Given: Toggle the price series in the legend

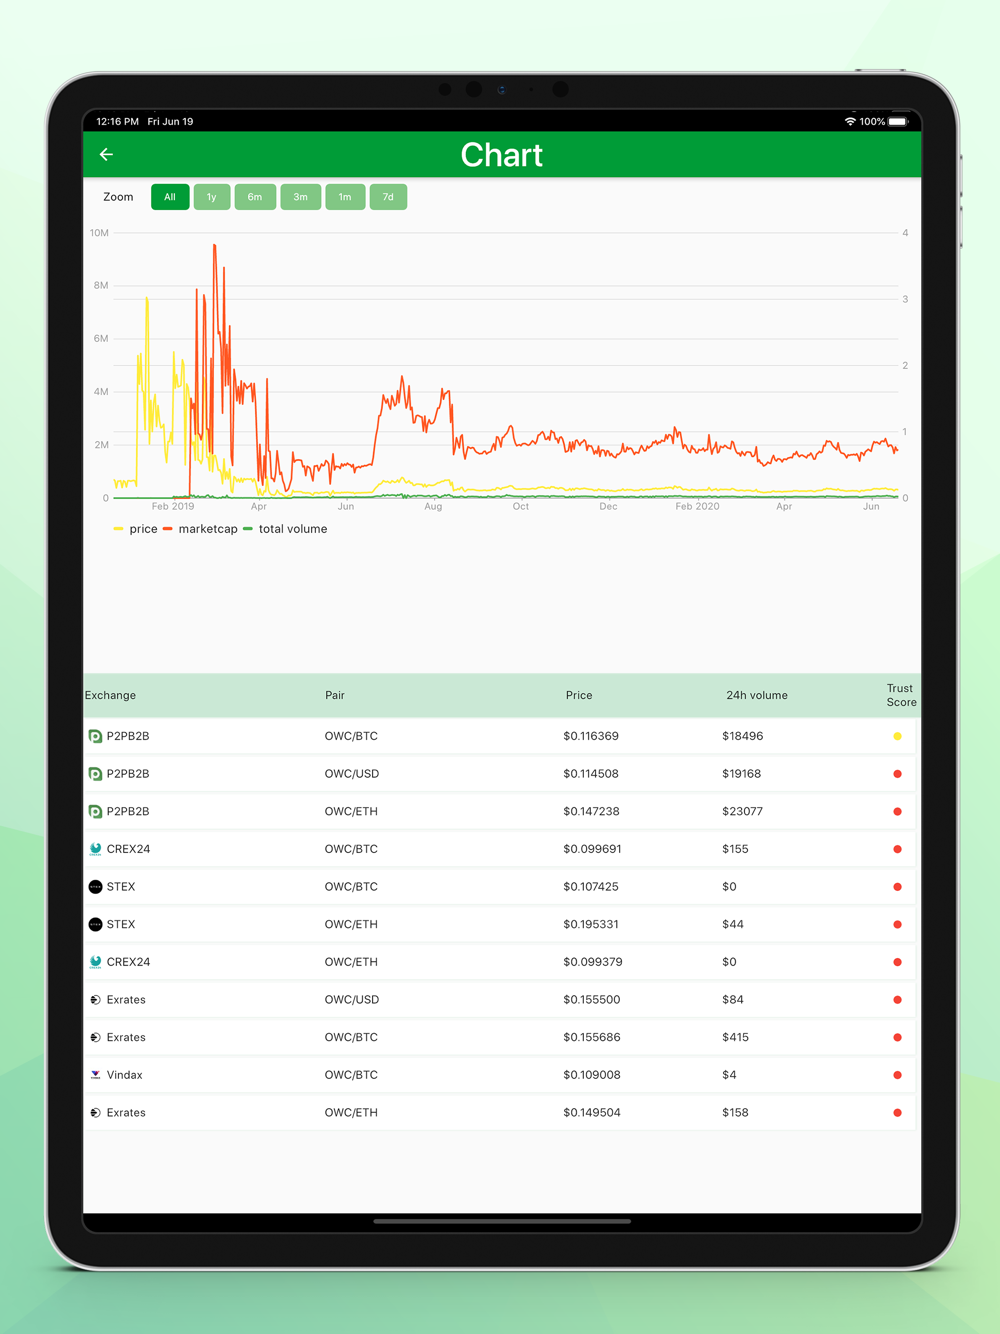Looking at the screenshot, I should pyautogui.click(x=136, y=529).
